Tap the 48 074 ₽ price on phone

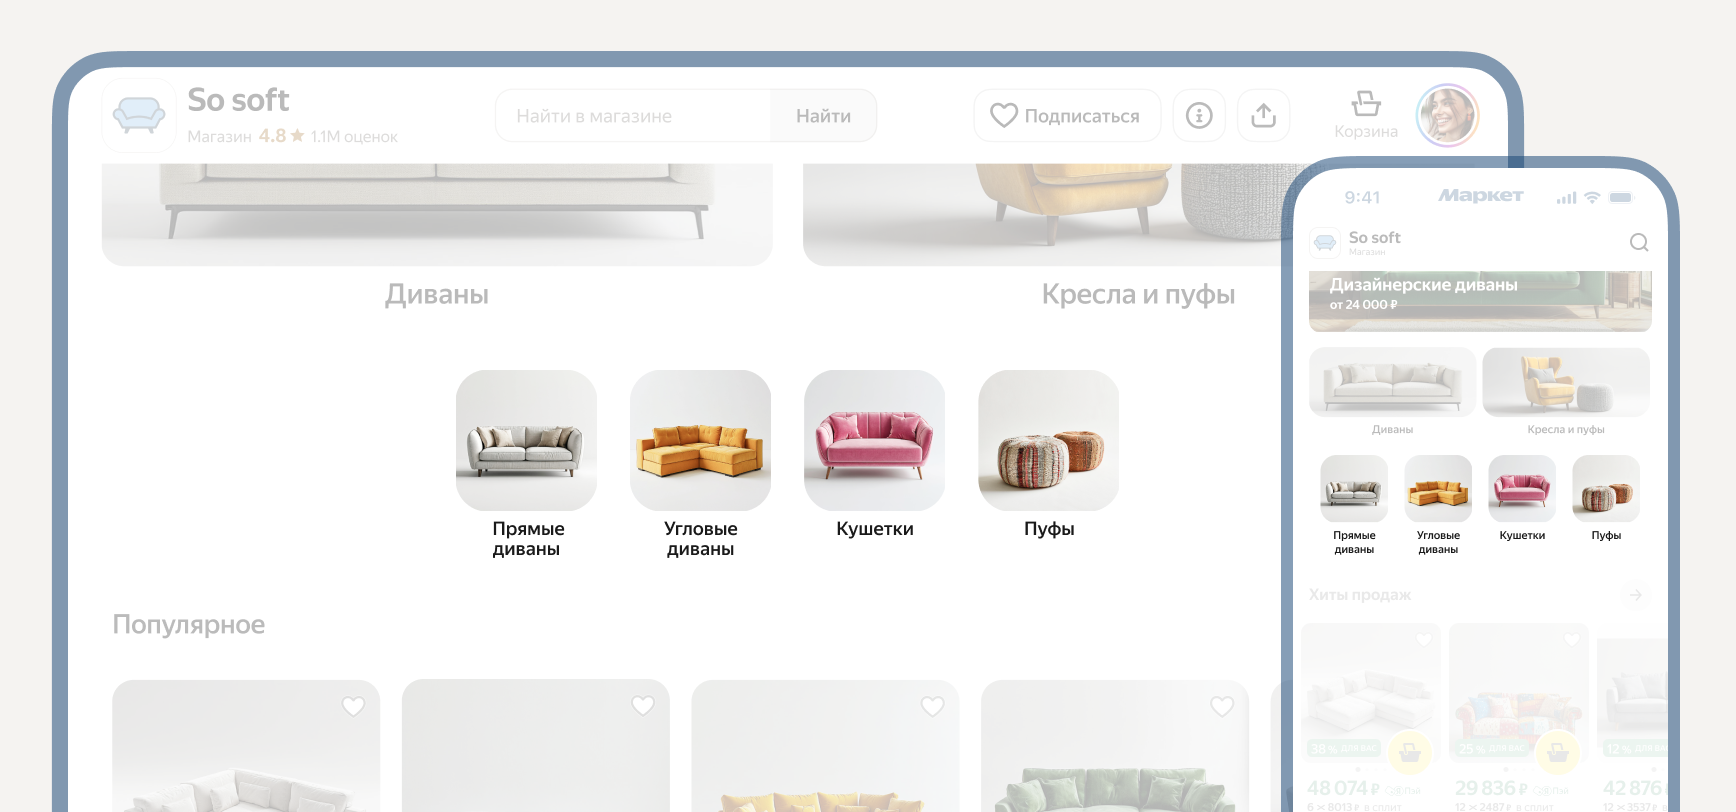pos(1344,788)
